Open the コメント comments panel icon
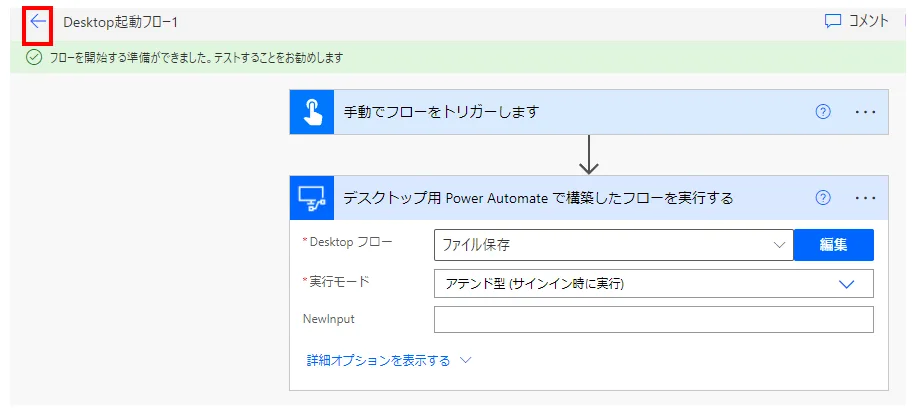This screenshot has width=915, height=408. pyautogui.click(x=833, y=22)
